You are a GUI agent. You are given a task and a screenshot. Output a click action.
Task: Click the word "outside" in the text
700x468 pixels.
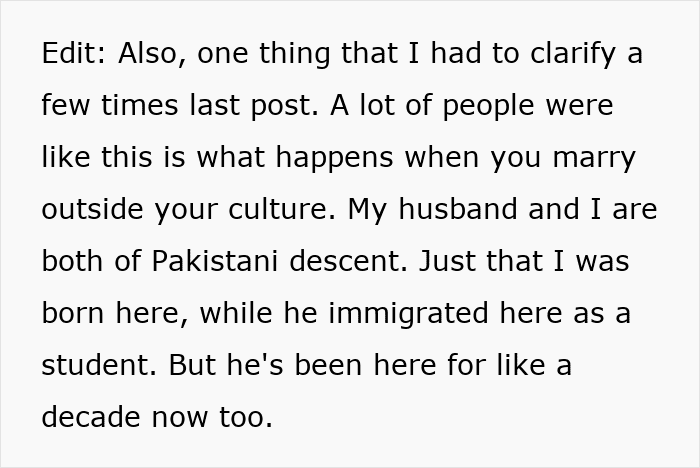[x=87, y=210]
